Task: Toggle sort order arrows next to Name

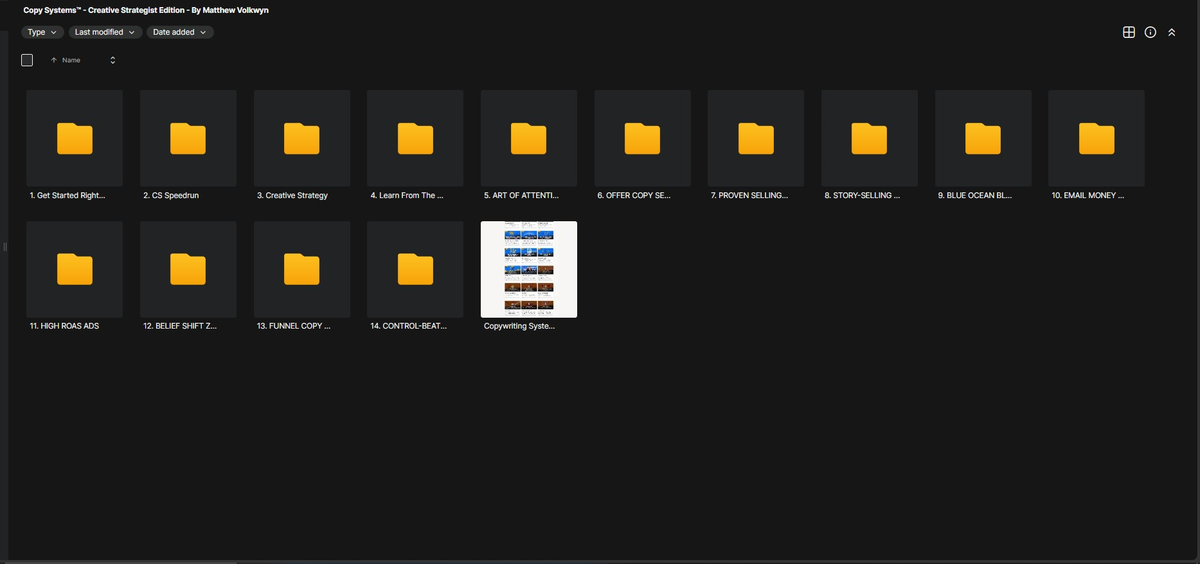Action: (112, 61)
